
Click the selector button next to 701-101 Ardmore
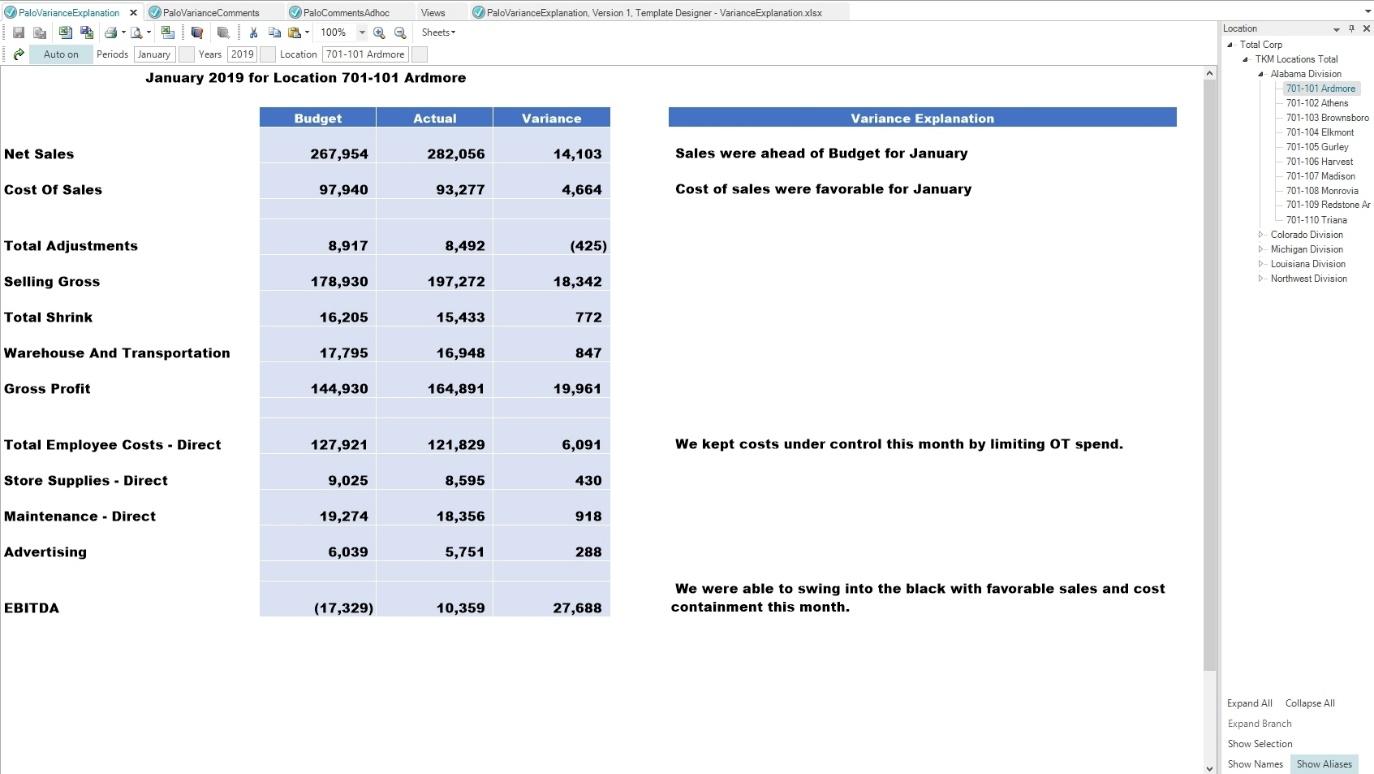[419, 54]
